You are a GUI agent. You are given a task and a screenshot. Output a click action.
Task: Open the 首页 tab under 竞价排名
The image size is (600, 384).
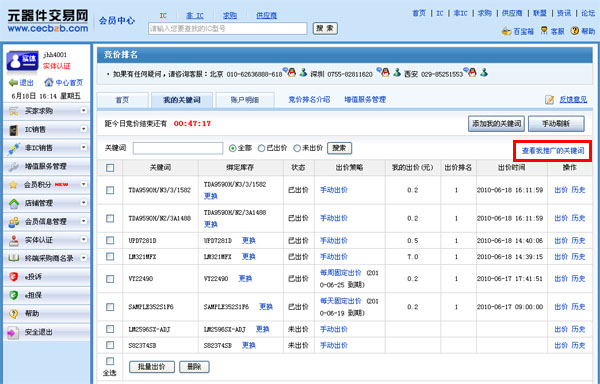122,100
